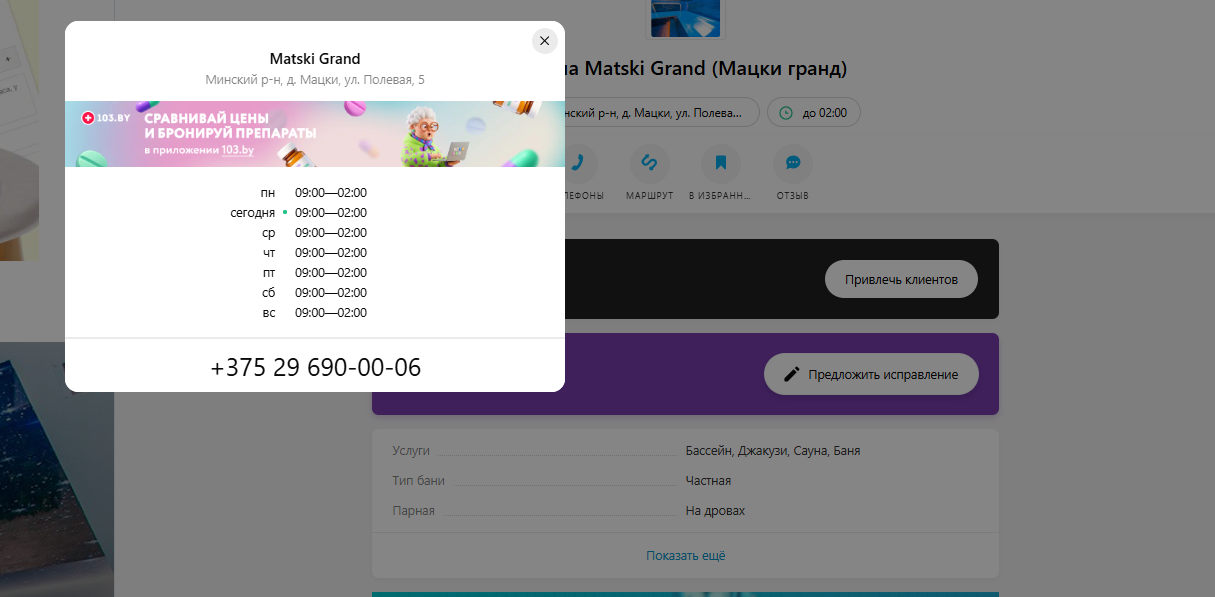This screenshot has width=1215, height=597.
Task: Leave a review via the Отзыв icon
Action: click(792, 163)
